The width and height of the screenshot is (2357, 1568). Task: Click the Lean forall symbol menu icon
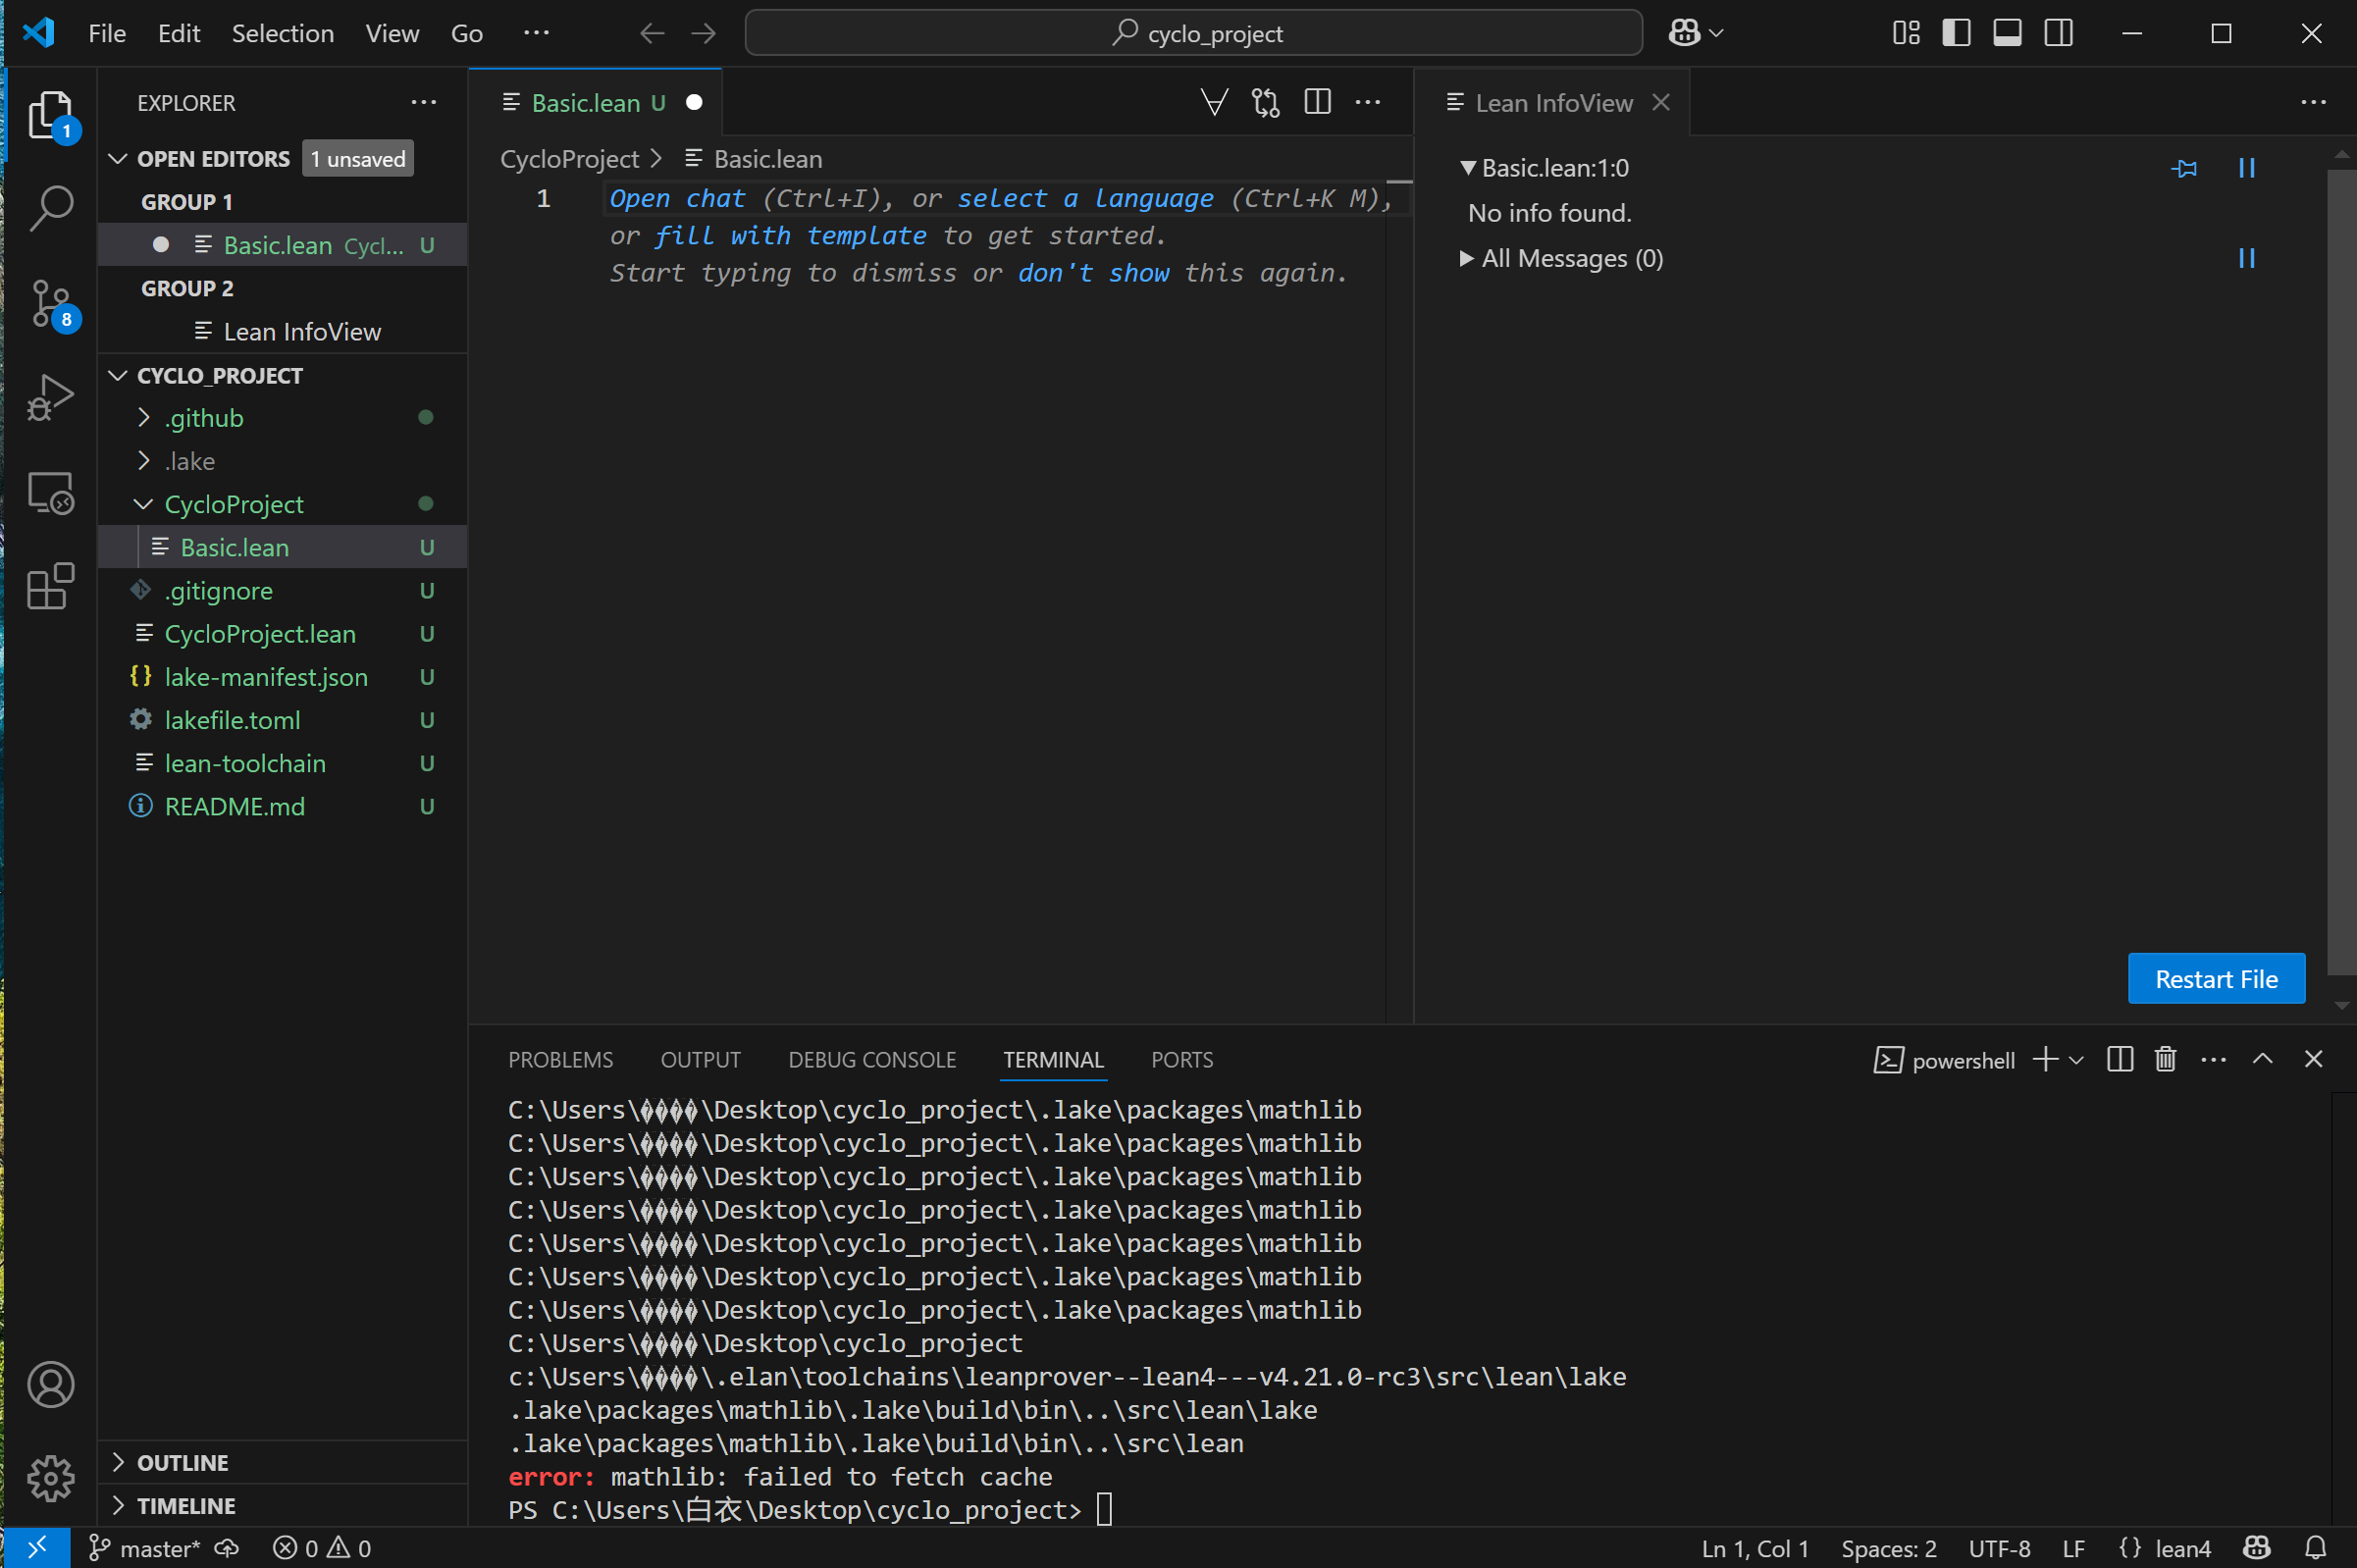pos(1214,102)
